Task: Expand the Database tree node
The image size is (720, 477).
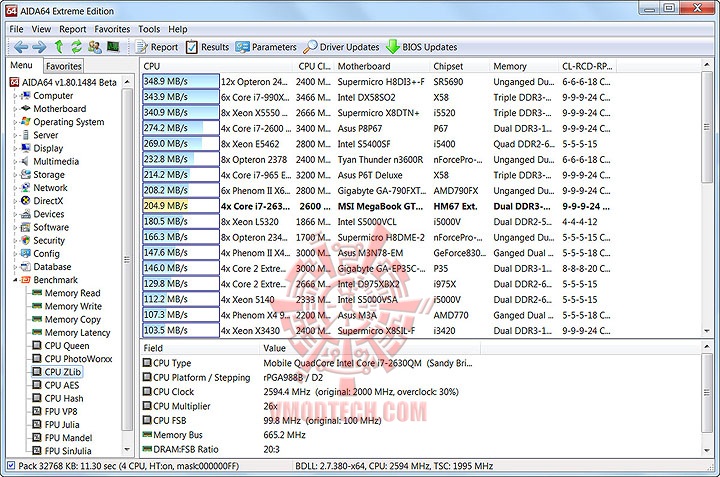Action: point(15,267)
